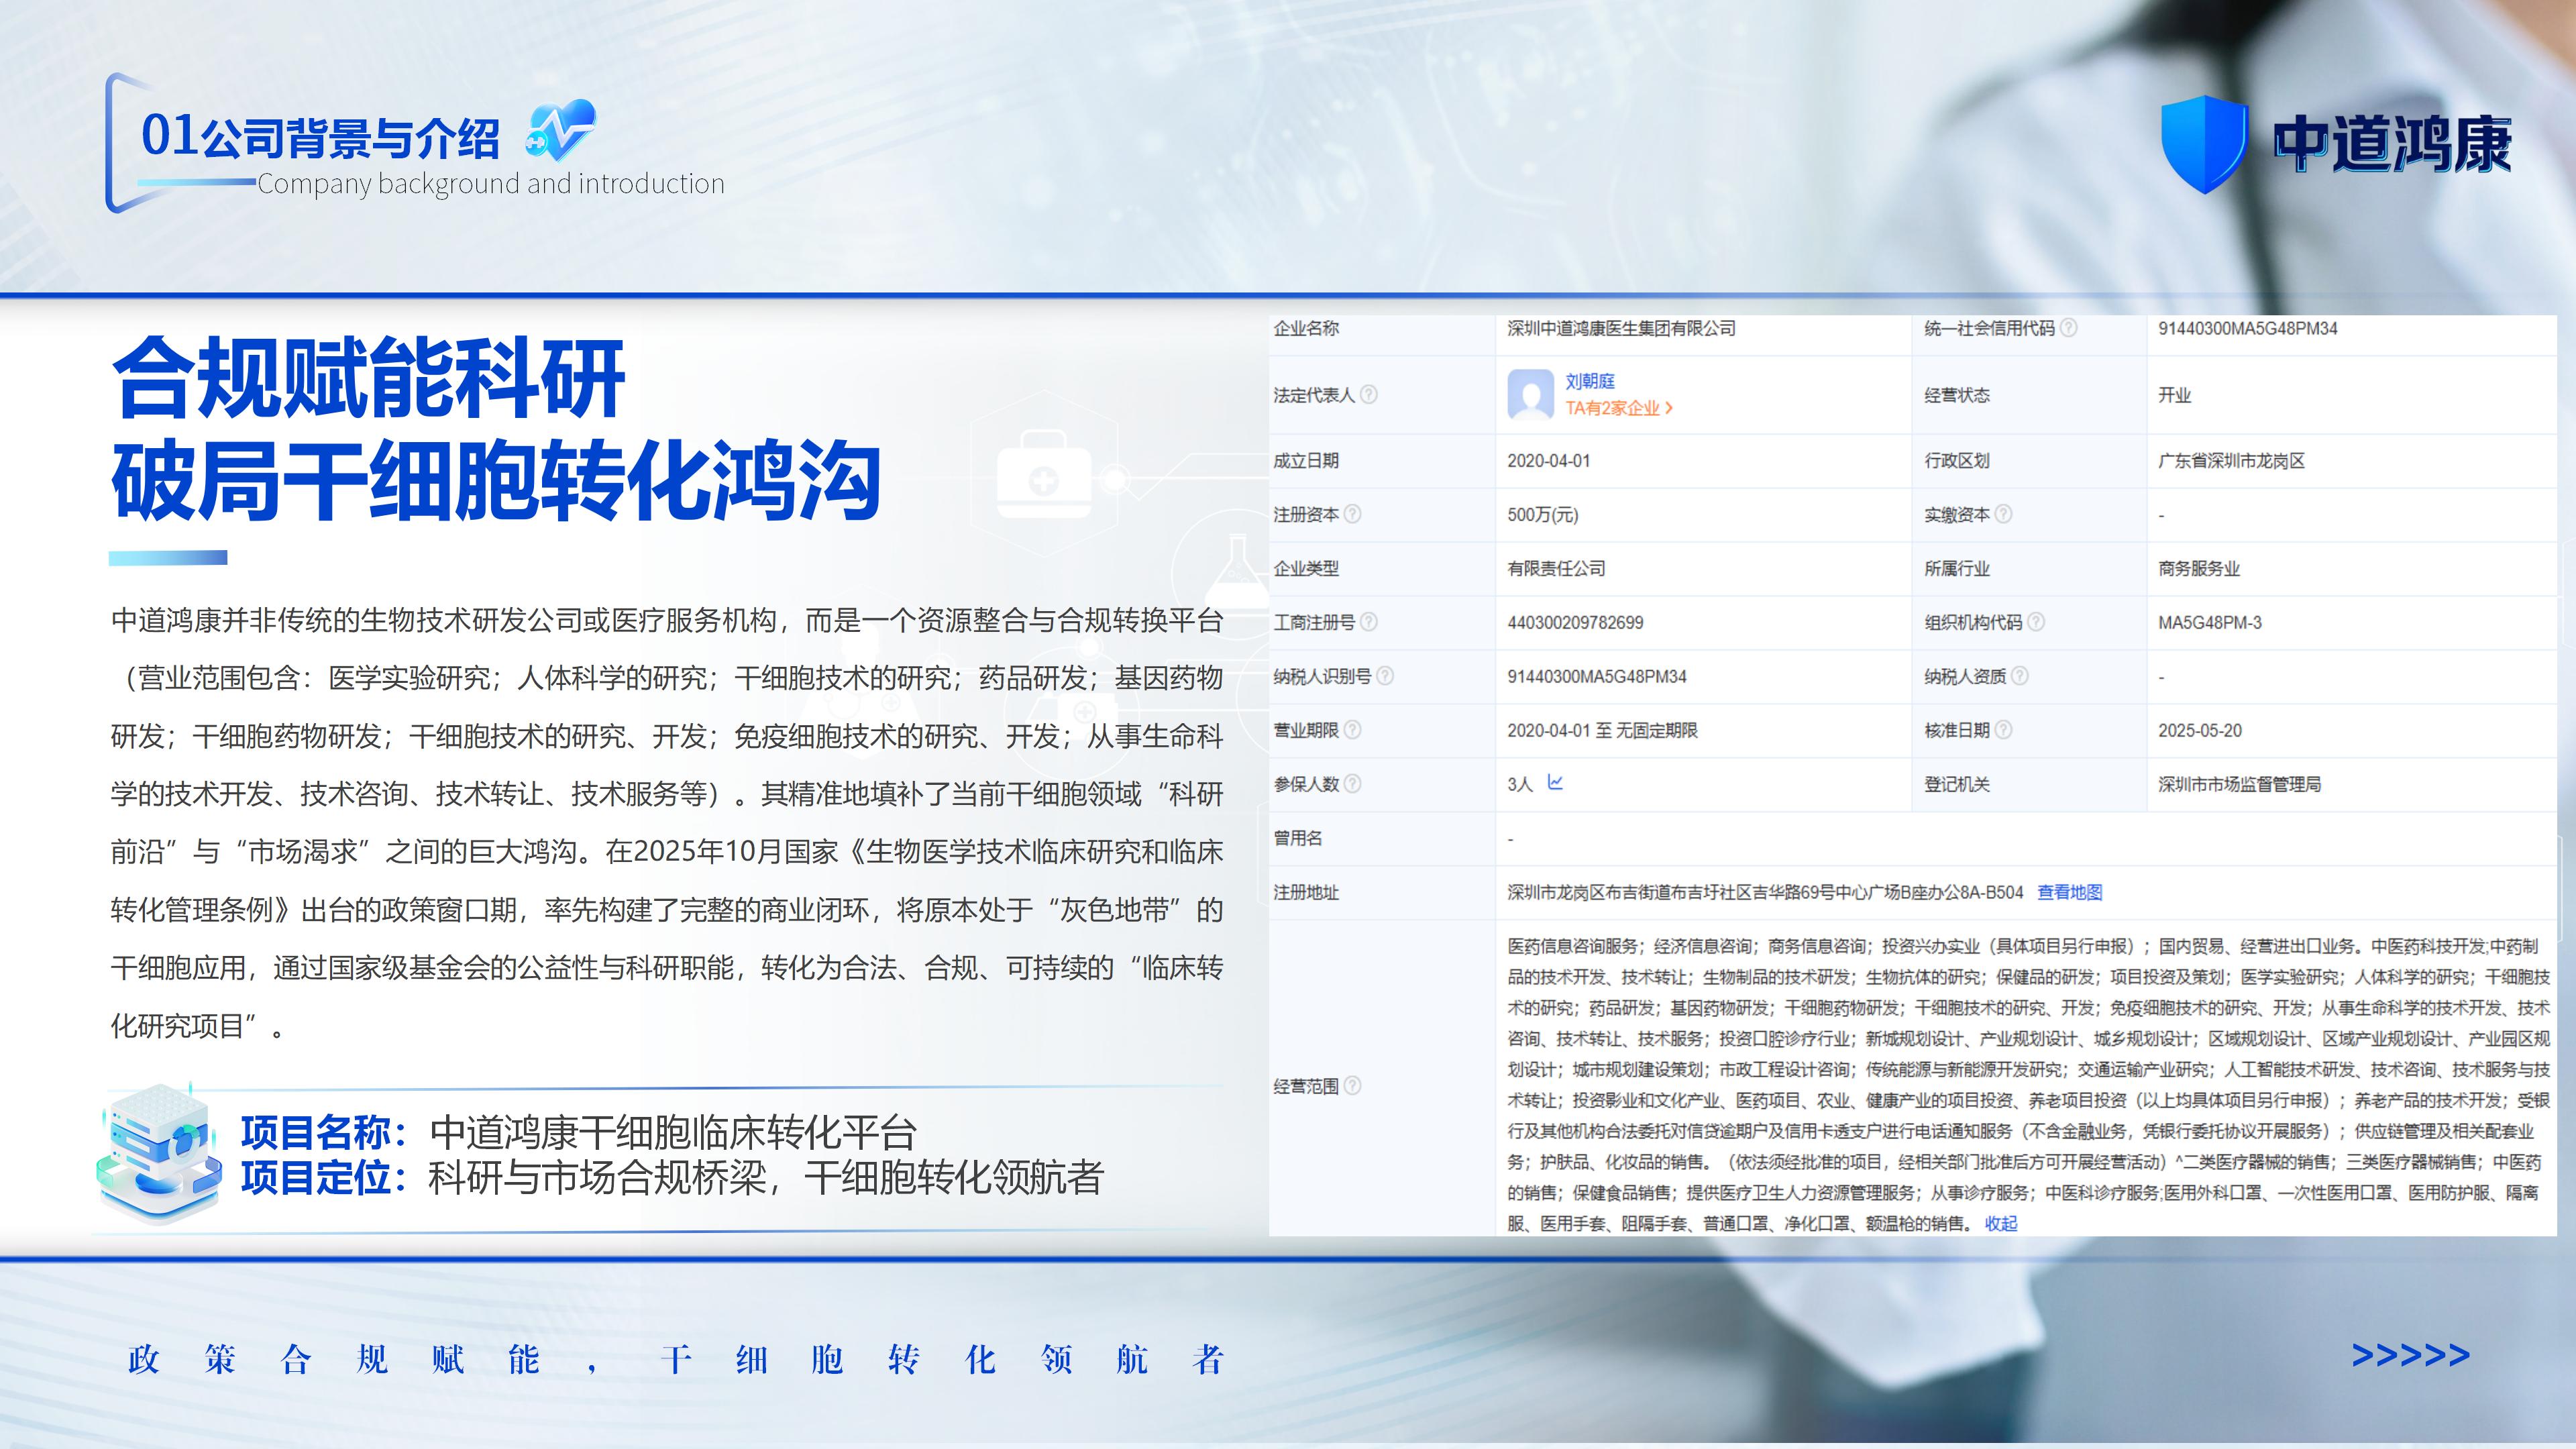This screenshot has width=2576, height=1449.
Task: Select company name 深圳中道鸿康医生集团有限公司
Action: [x=1621, y=328]
